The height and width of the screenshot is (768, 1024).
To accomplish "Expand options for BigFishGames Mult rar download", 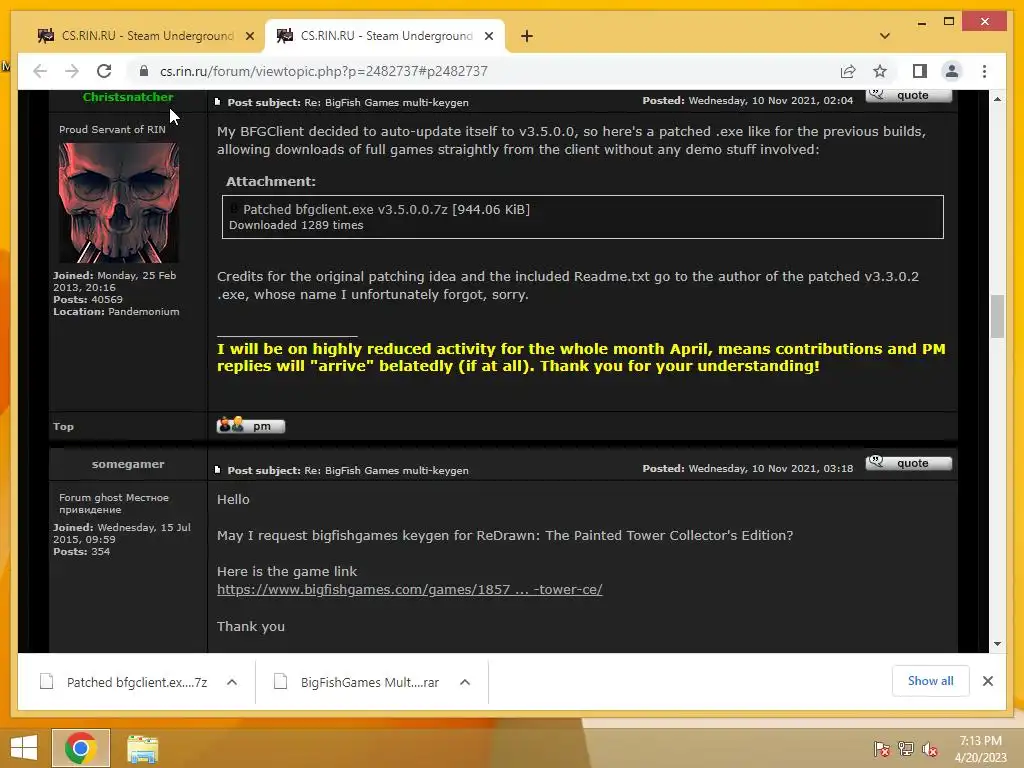I will point(465,682).
